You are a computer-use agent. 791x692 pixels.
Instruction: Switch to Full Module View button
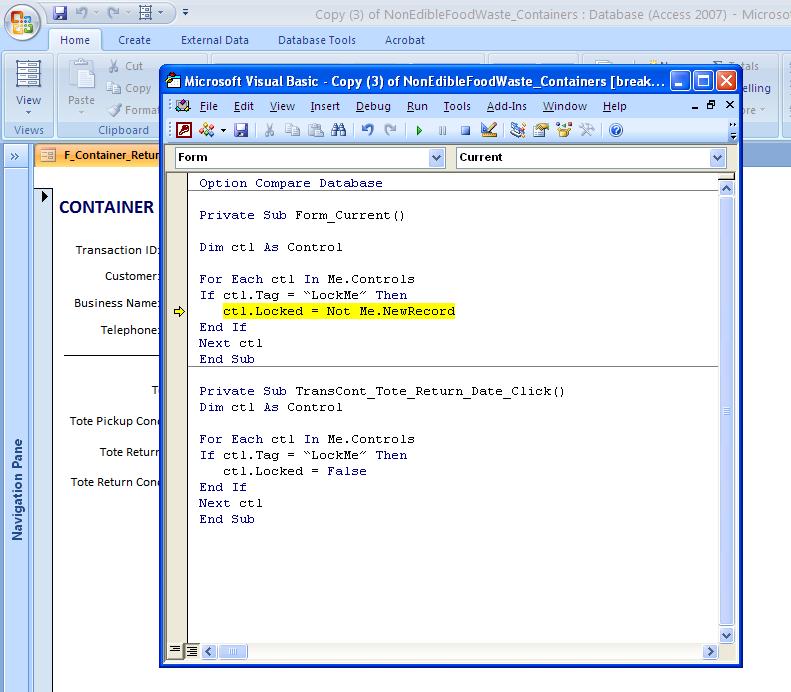(x=192, y=651)
